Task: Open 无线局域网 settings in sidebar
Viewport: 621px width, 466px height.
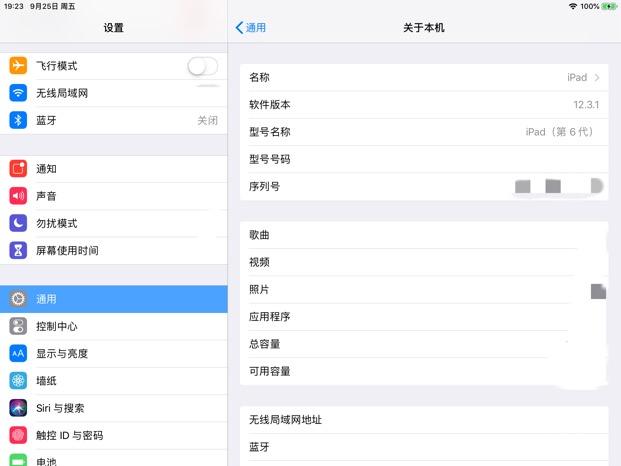Action: (x=114, y=93)
